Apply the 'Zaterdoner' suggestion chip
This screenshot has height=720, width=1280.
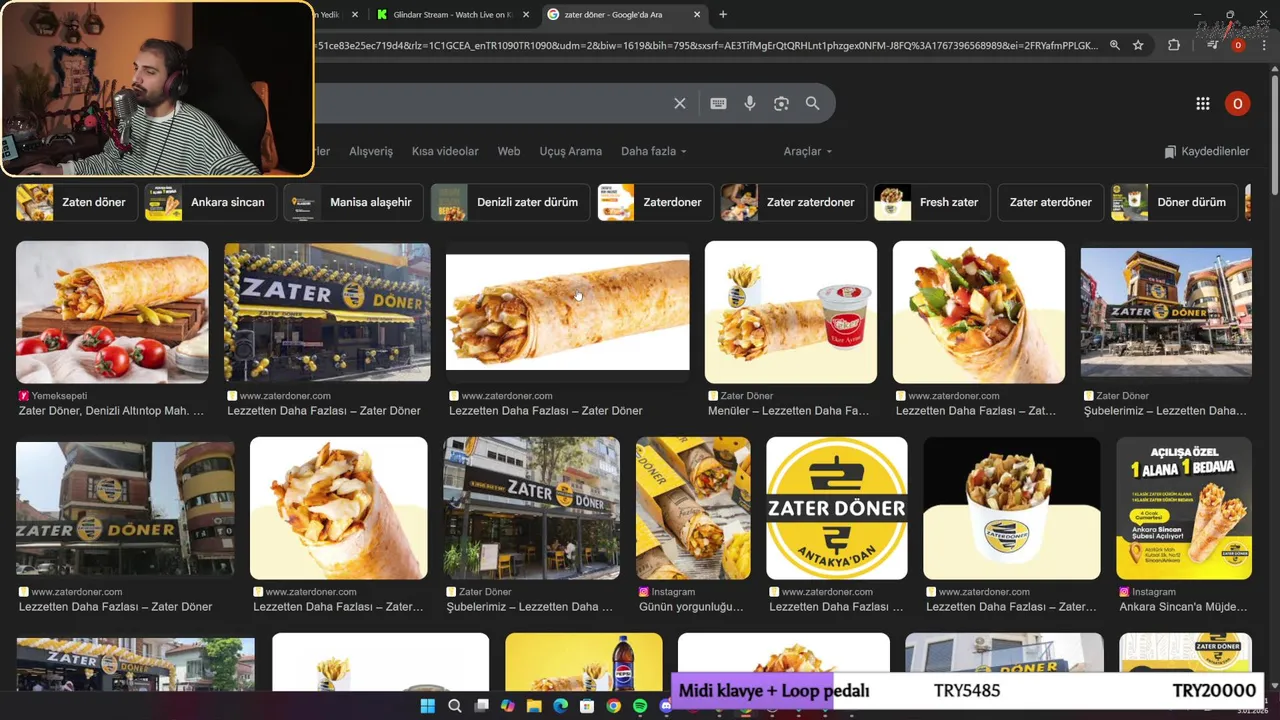point(655,202)
